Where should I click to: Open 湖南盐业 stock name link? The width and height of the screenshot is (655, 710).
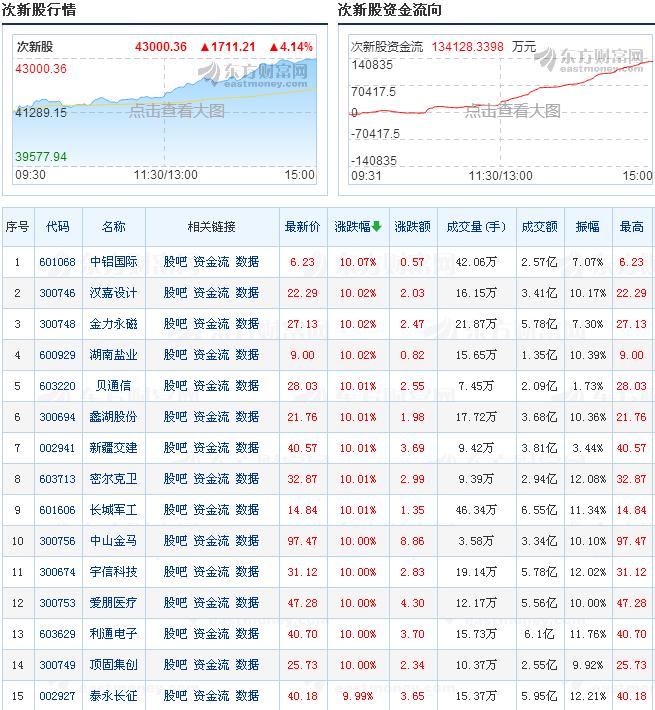point(114,355)
